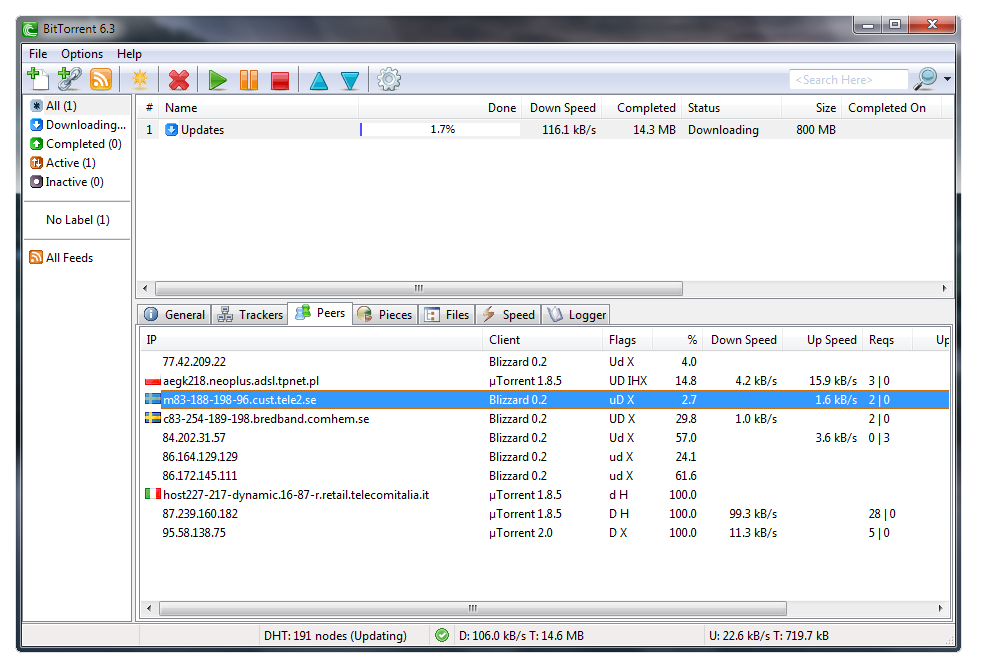Click the Create New Torrent star icon
This screenshot has width=981, height=672.
pyautogui.click(x=140, y=79)
